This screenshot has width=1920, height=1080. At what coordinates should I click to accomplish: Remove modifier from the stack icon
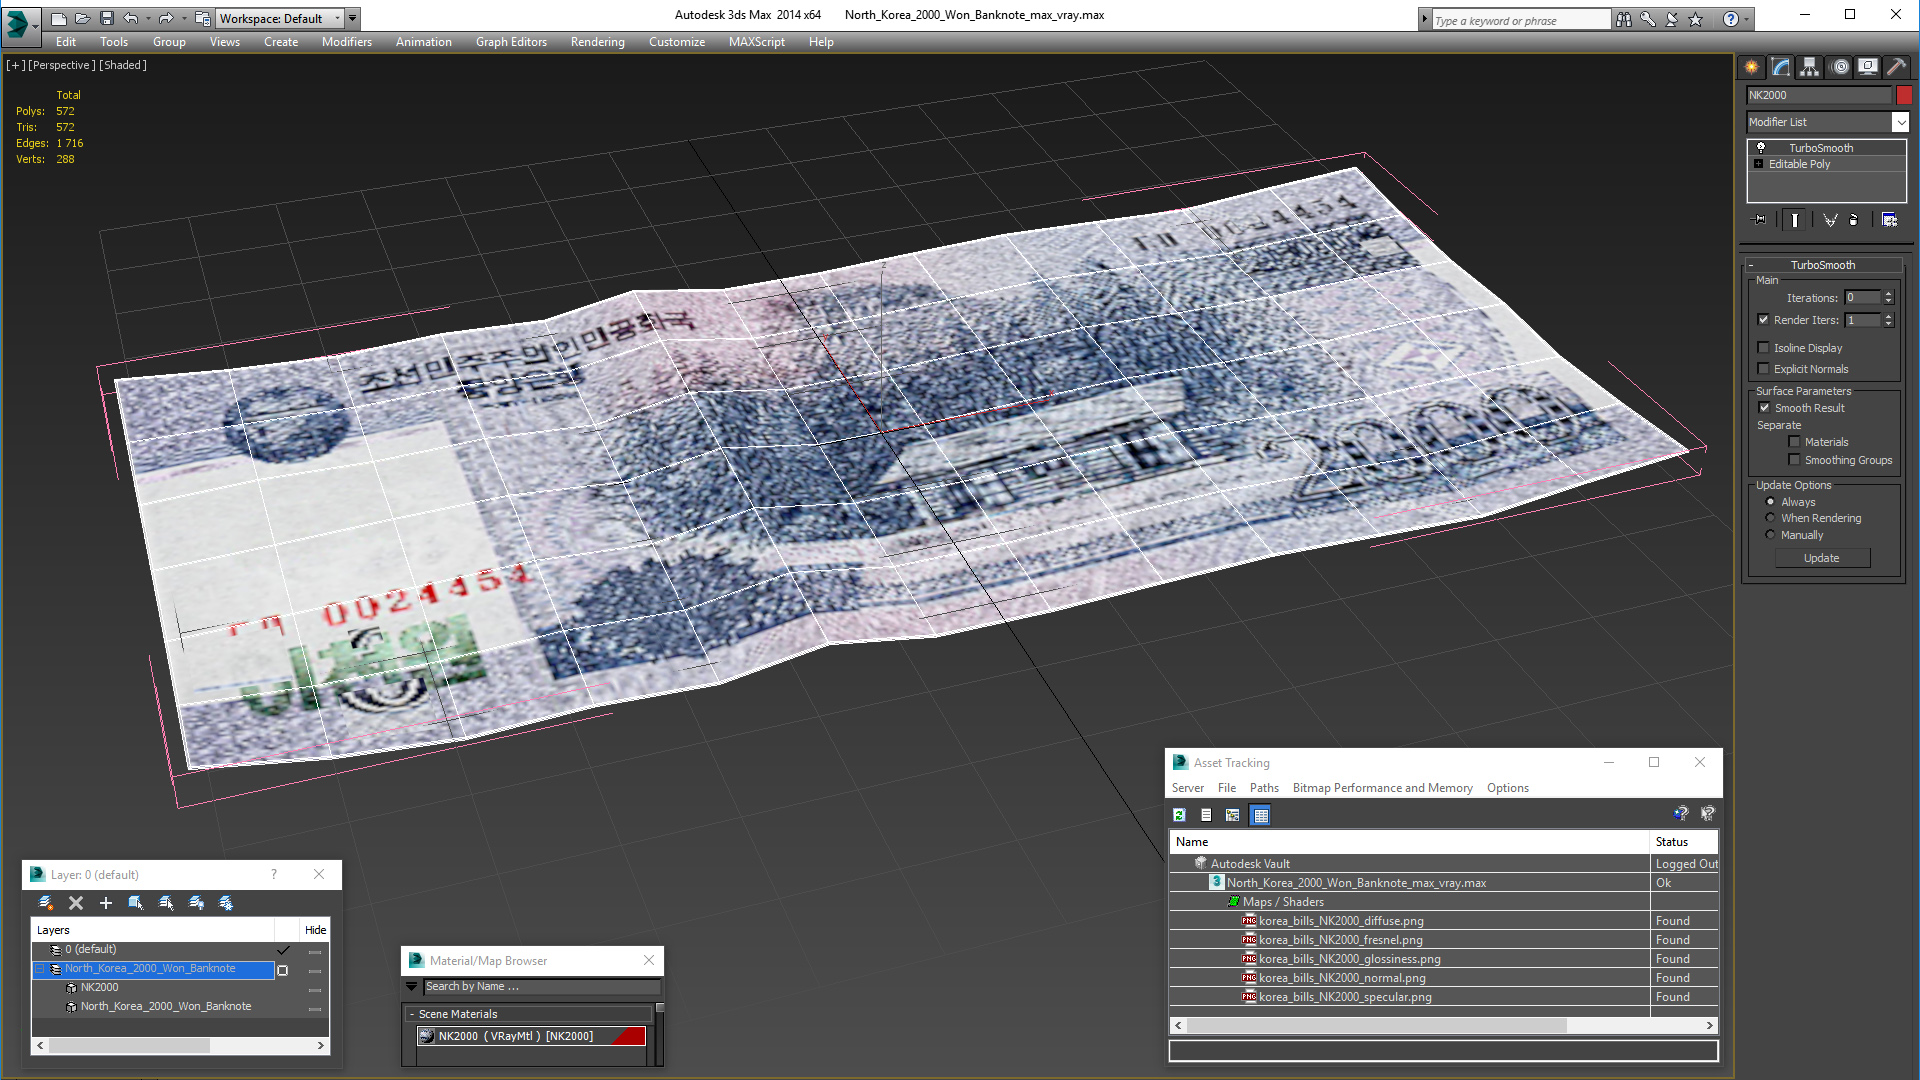tap(1854, 220)
